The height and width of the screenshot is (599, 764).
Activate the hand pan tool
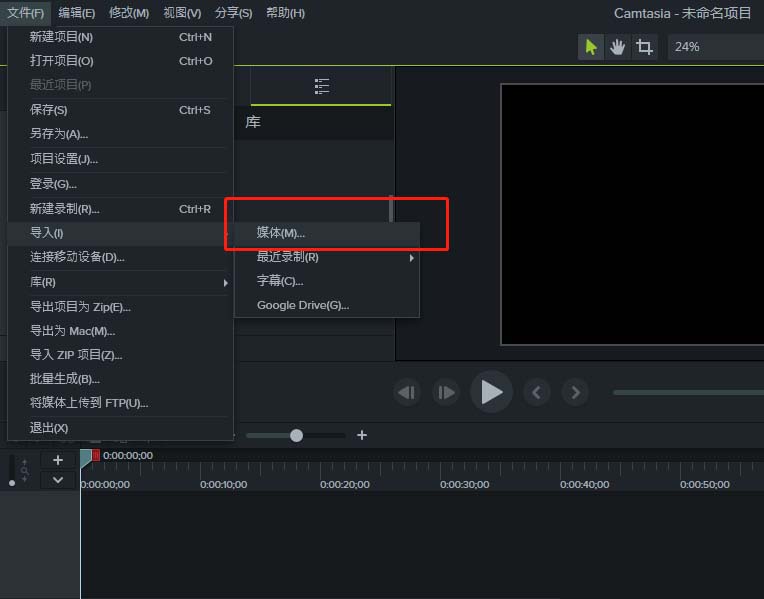[618, 47]
